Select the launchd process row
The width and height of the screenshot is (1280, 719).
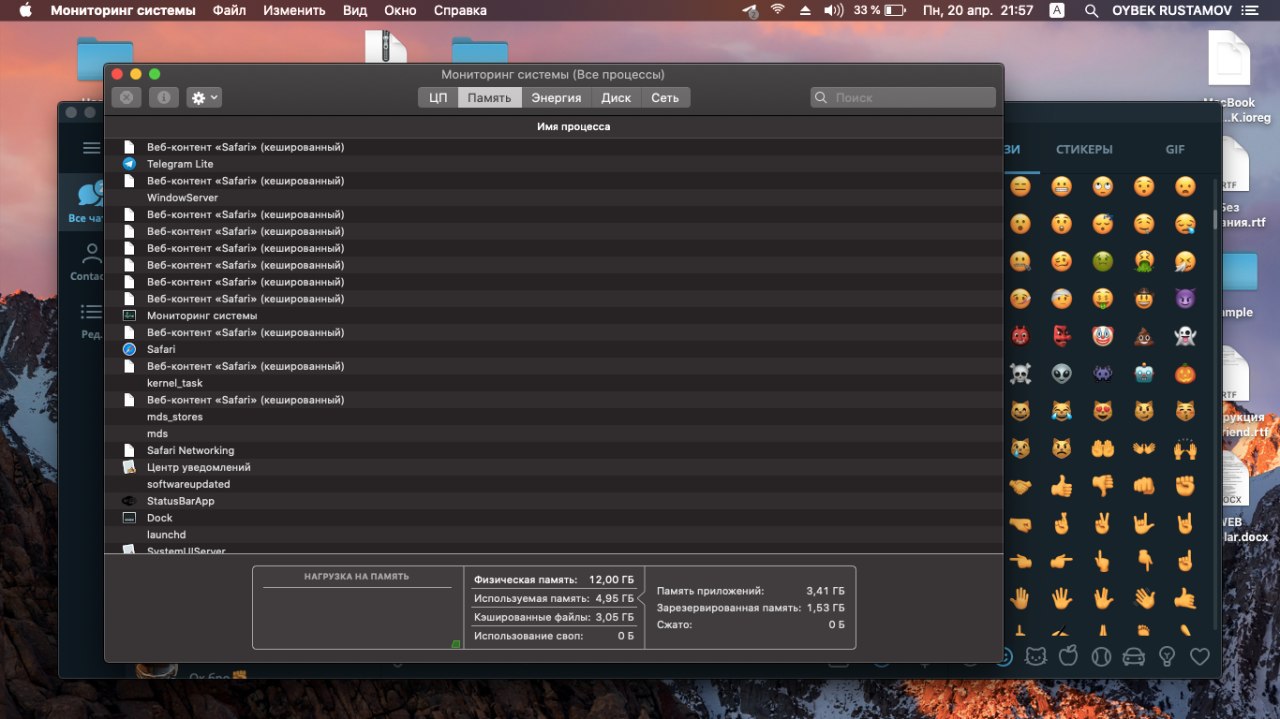(554, 535)
